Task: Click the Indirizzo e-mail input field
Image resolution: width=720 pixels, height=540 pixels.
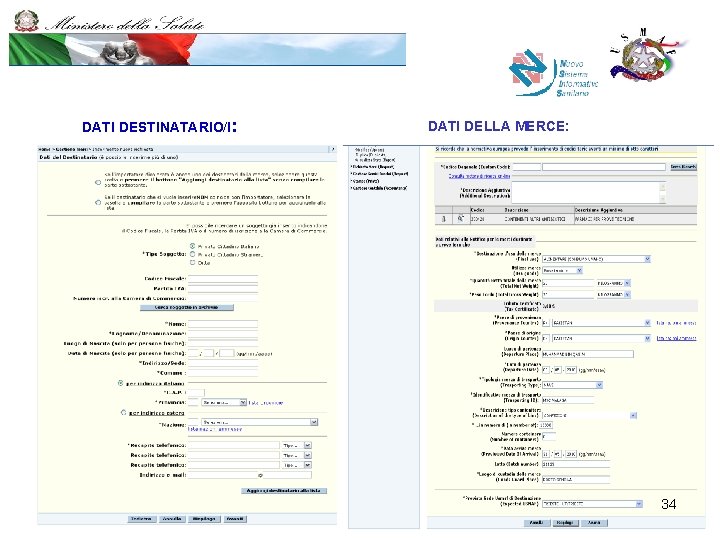Action: pos(249,475)
